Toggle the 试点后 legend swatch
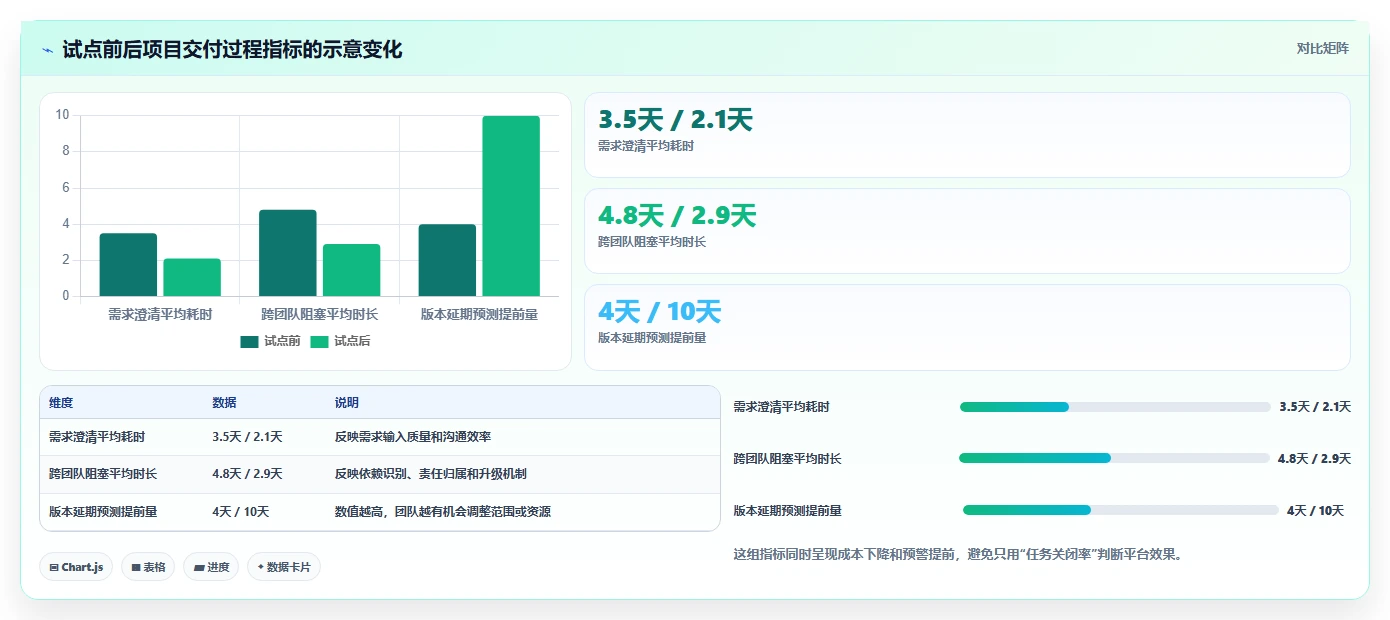1390x620 pixels. click(319, 342)
